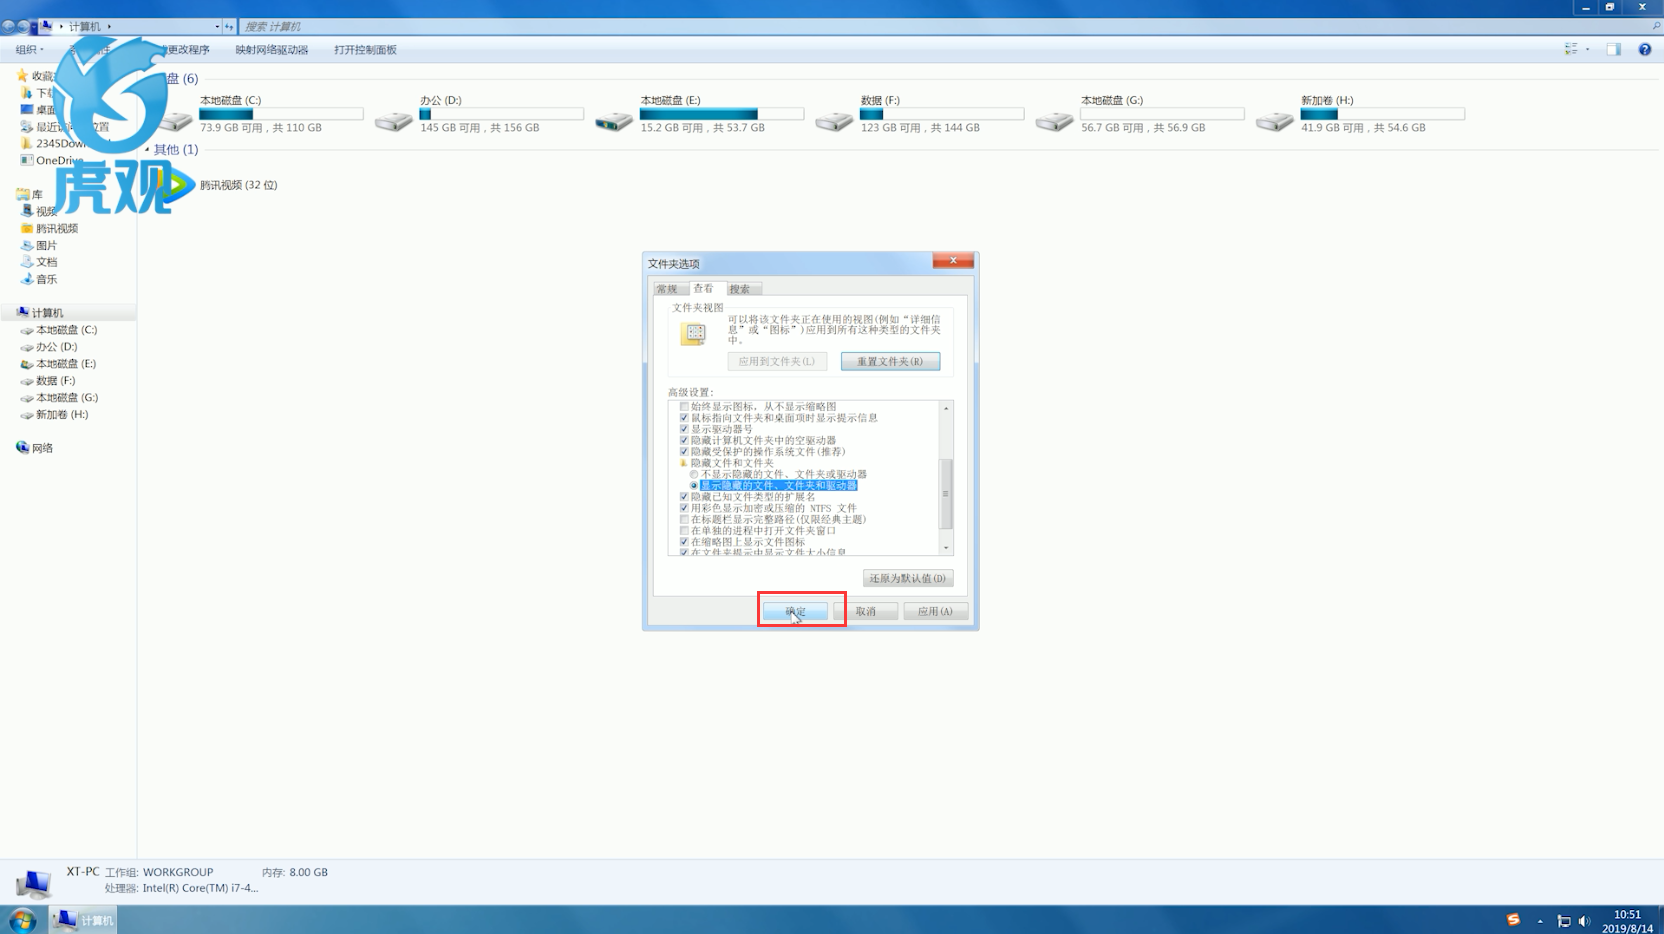1664x934 pixels.
Task: Uncheck 隐藏已知文件类型的扩展名
Action: tap(684, 496)
